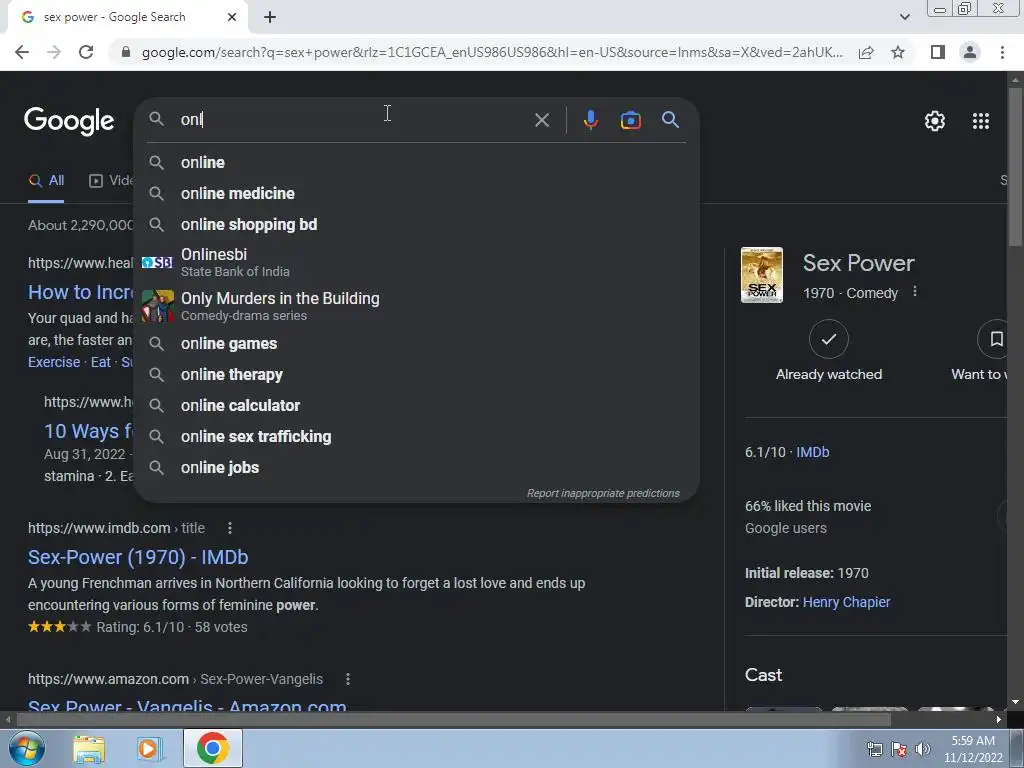This screenshot has width=1024, height=768.
Task: Open network icon in system tray
Action: tap(874, 749)
